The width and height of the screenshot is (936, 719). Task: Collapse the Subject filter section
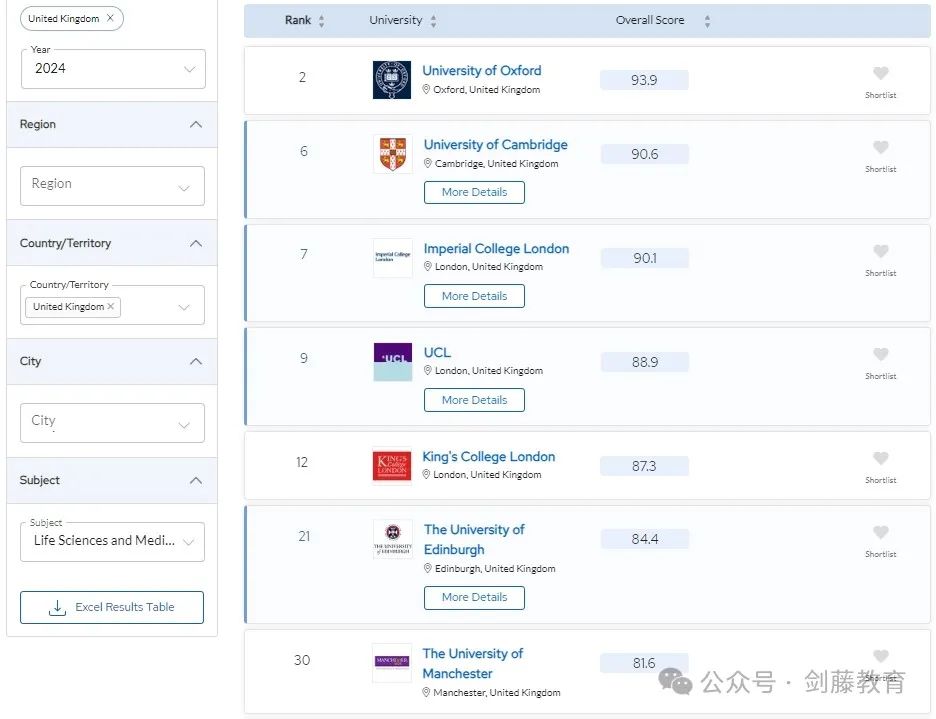195,480
